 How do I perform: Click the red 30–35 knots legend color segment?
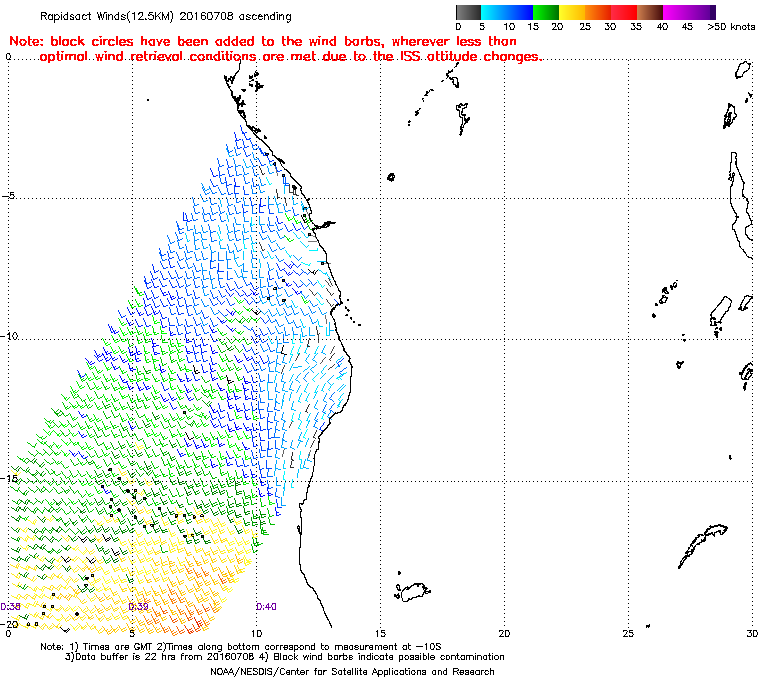click(x=624, y=12)
